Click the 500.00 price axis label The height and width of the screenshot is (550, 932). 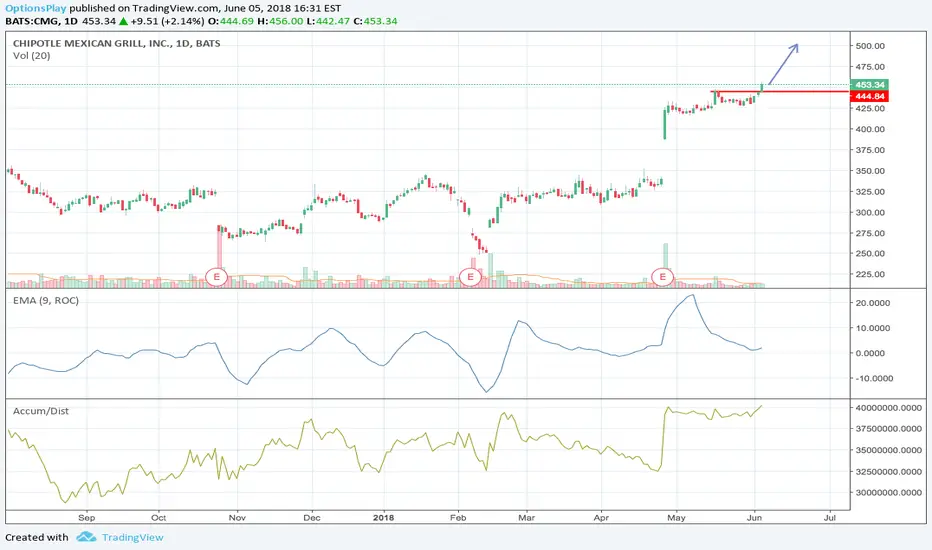(x=870, y=46)
